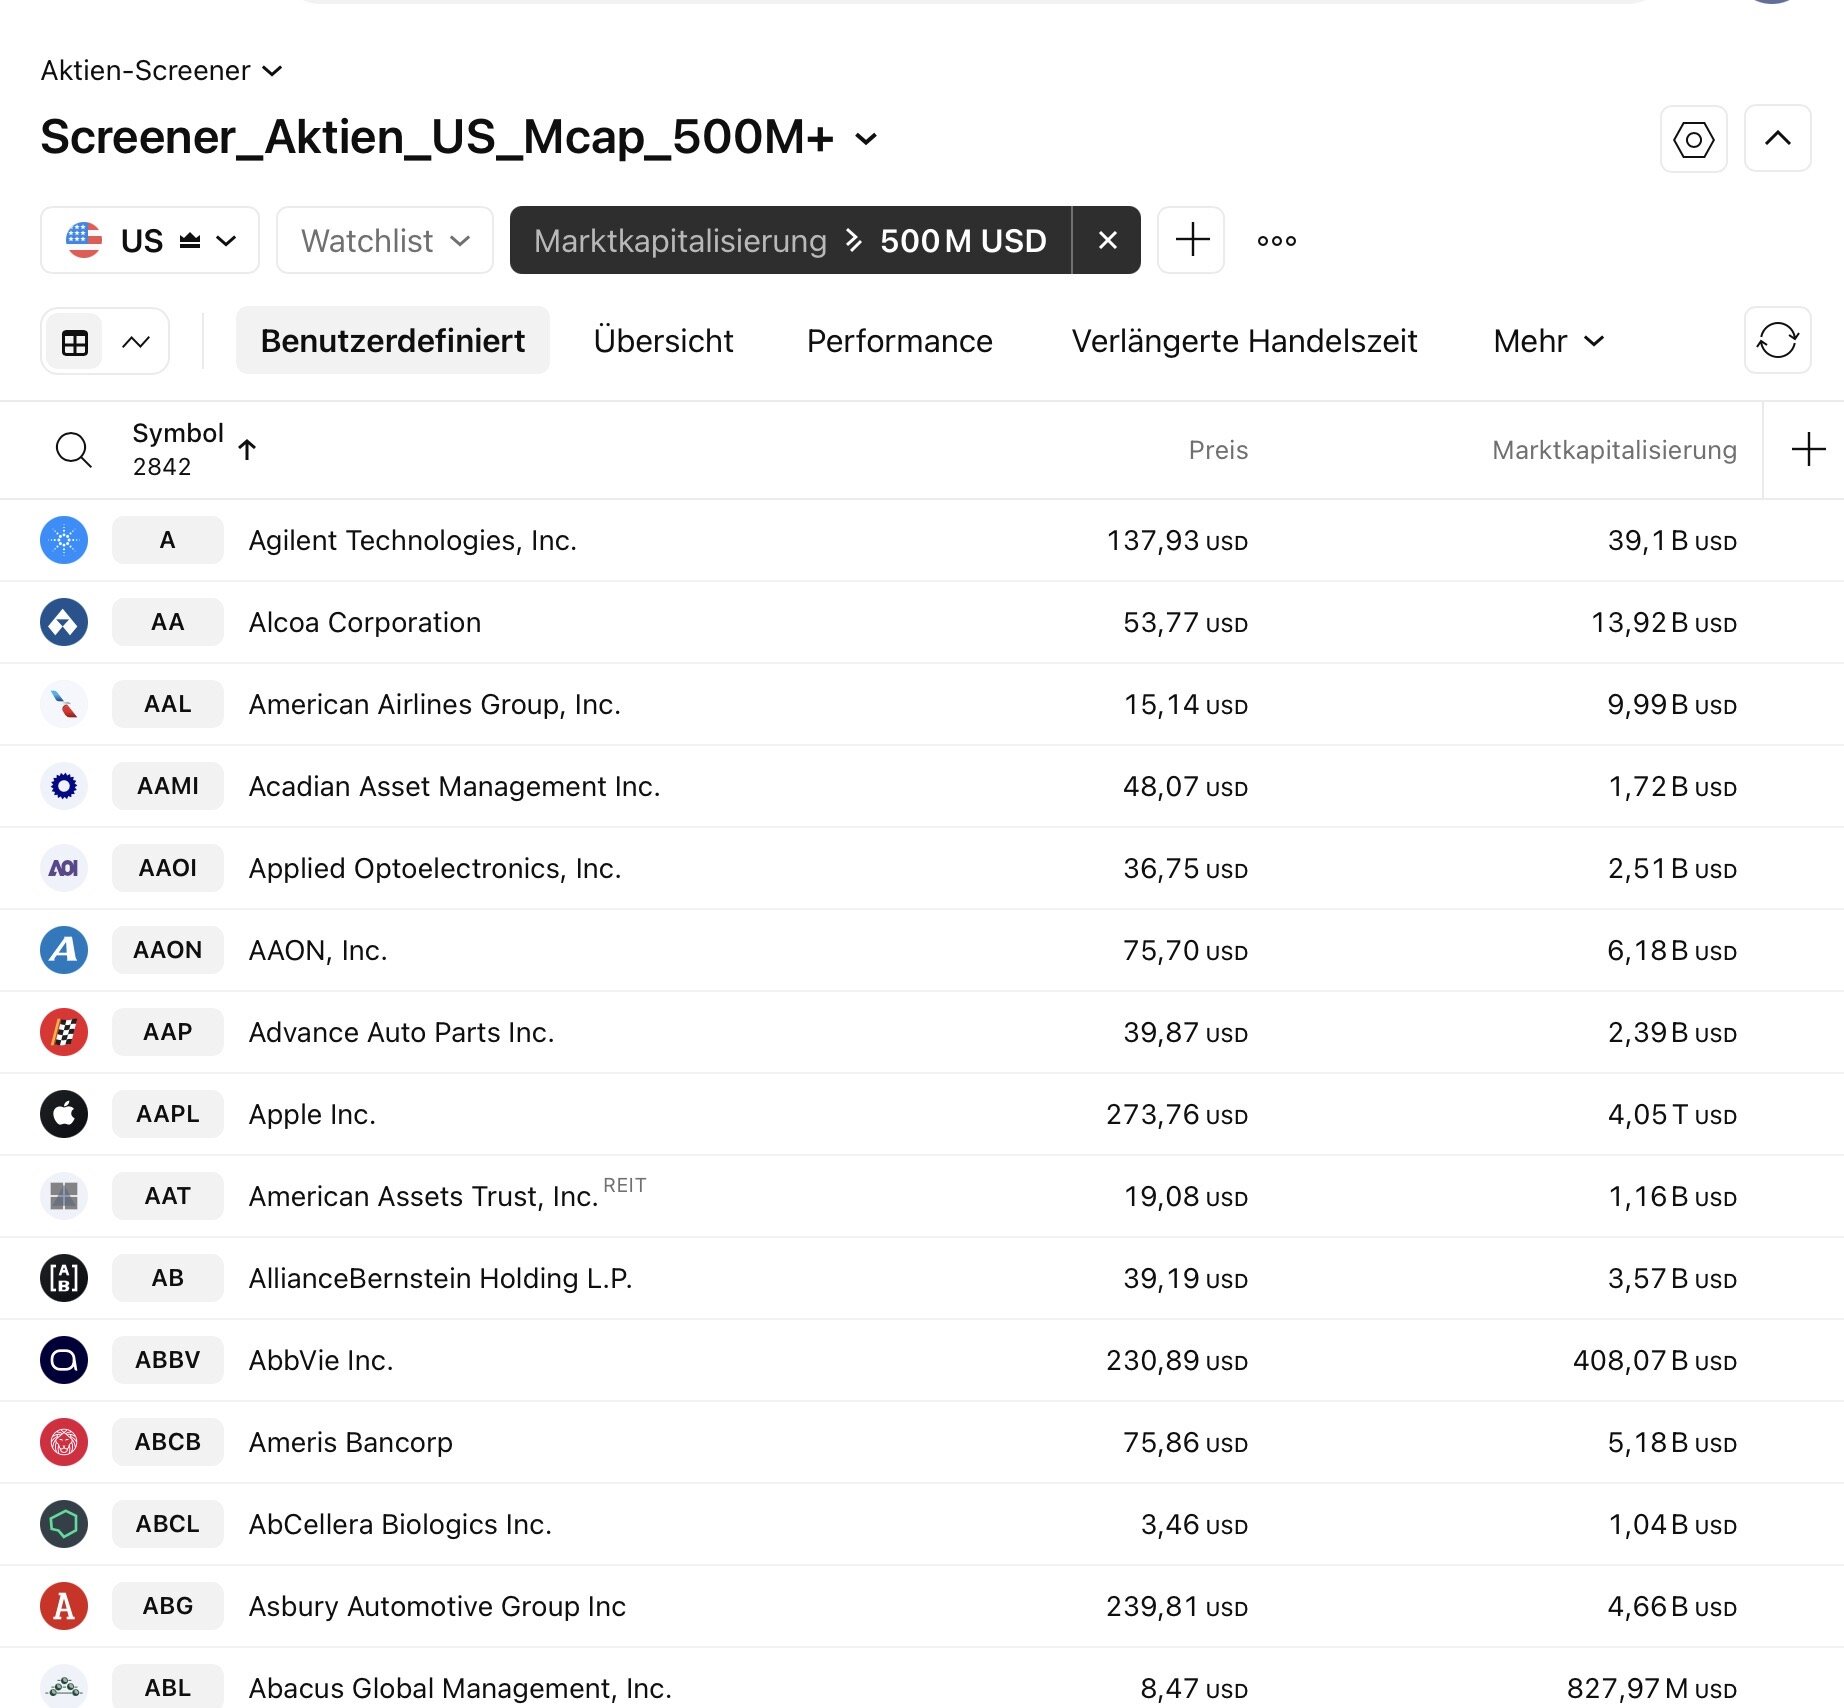Open the three-dots more filters menu
Viewport: 1844px width, 1708px height.
(x=1276, y=241)
